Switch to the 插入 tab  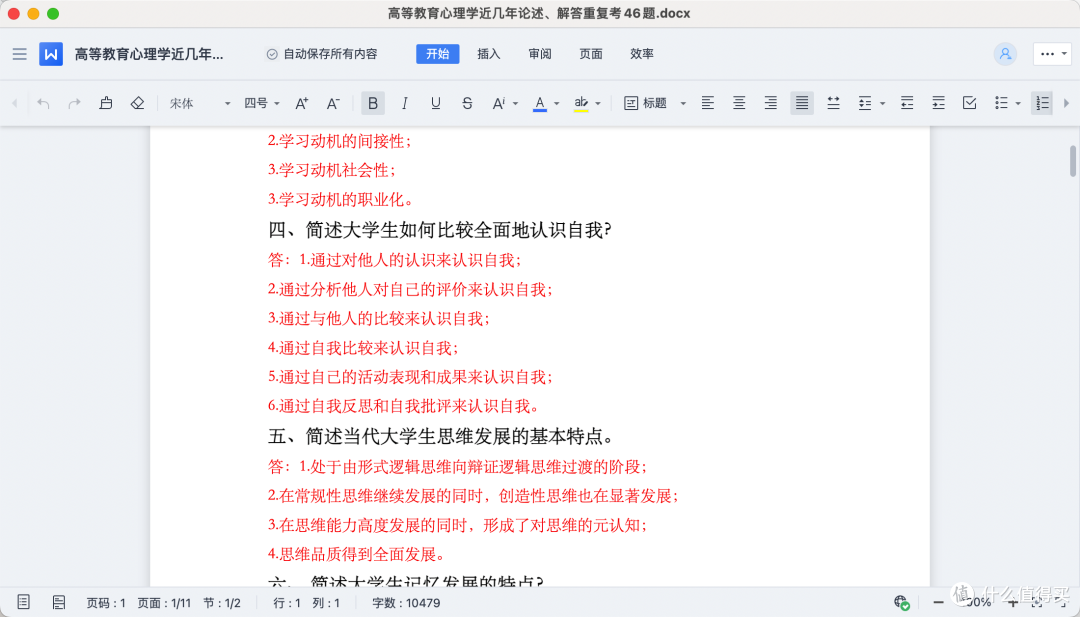coord(488,54)
